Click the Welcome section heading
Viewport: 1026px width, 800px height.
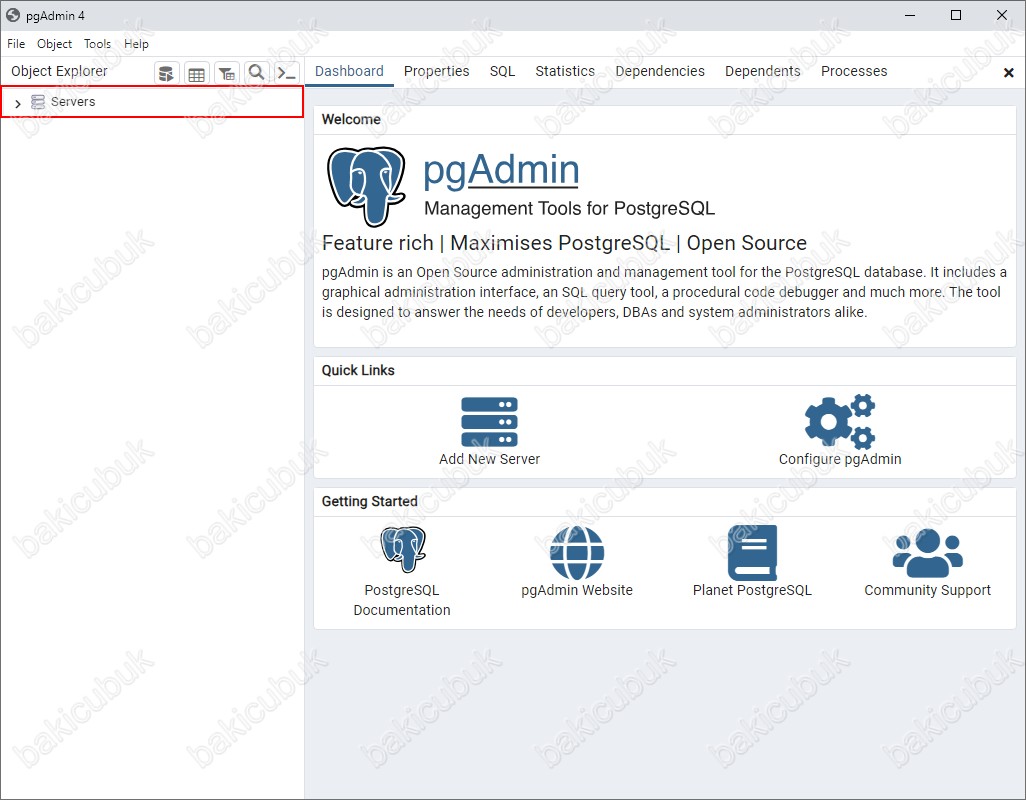[351, 120]
